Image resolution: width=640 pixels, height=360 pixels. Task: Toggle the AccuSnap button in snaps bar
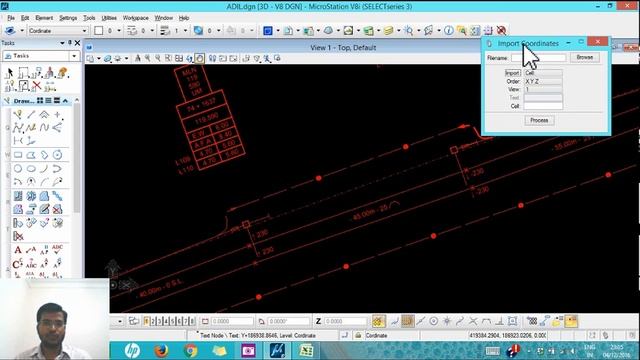click(x=378, y=321)
